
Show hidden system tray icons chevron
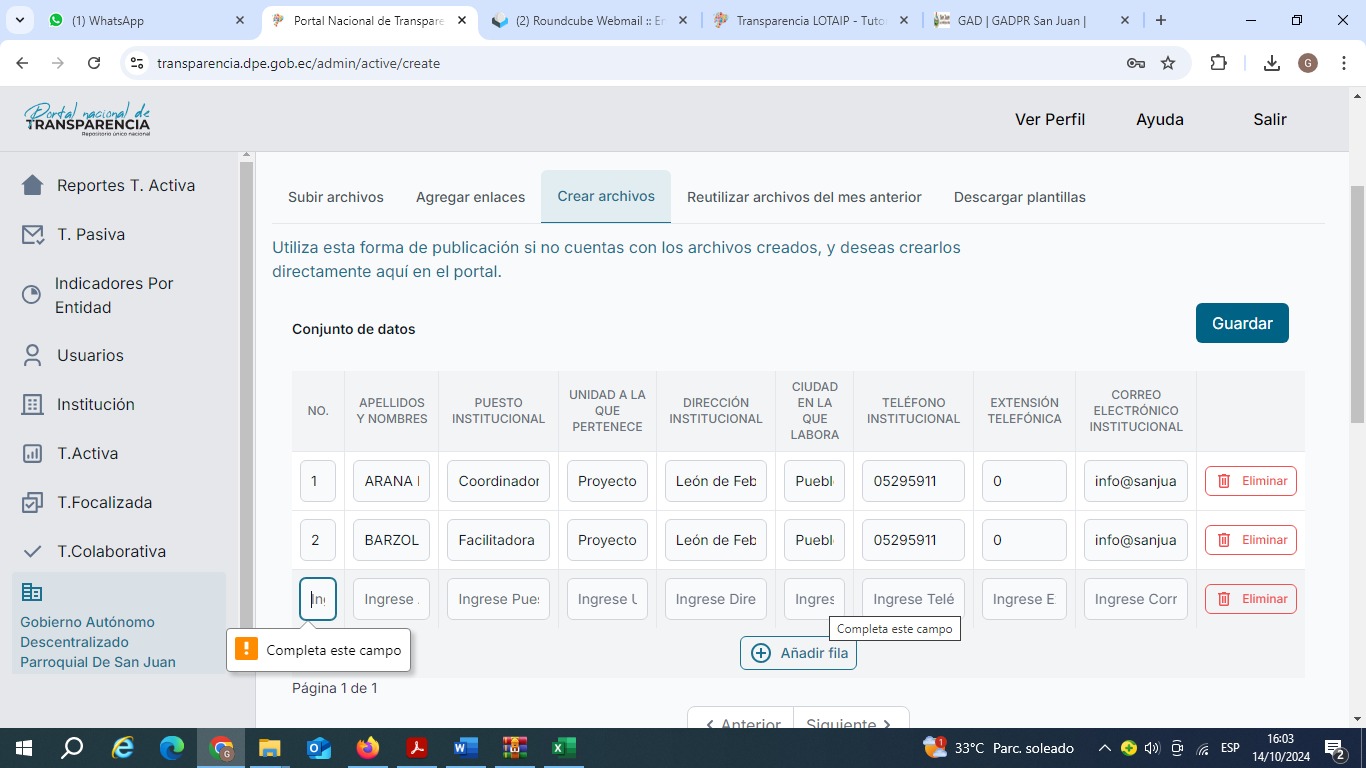coord(1104,748)
